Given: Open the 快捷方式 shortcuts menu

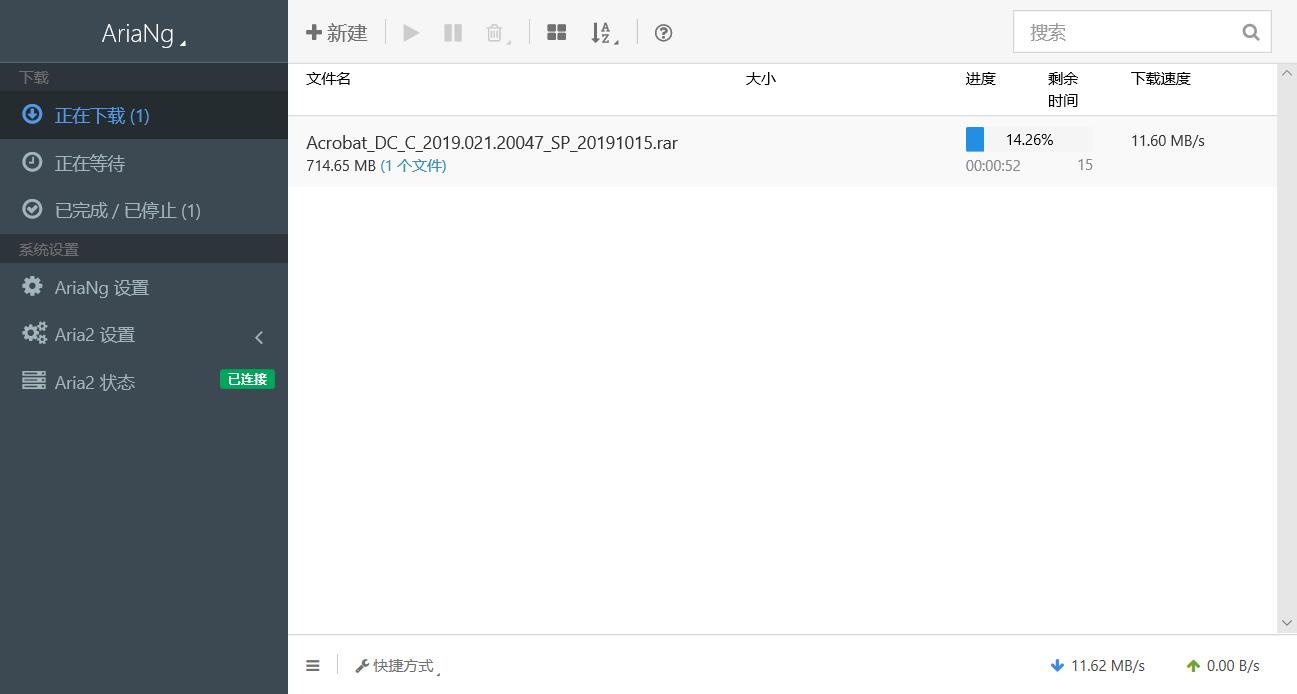Looking at the screenshot, I should pos(398,666).
